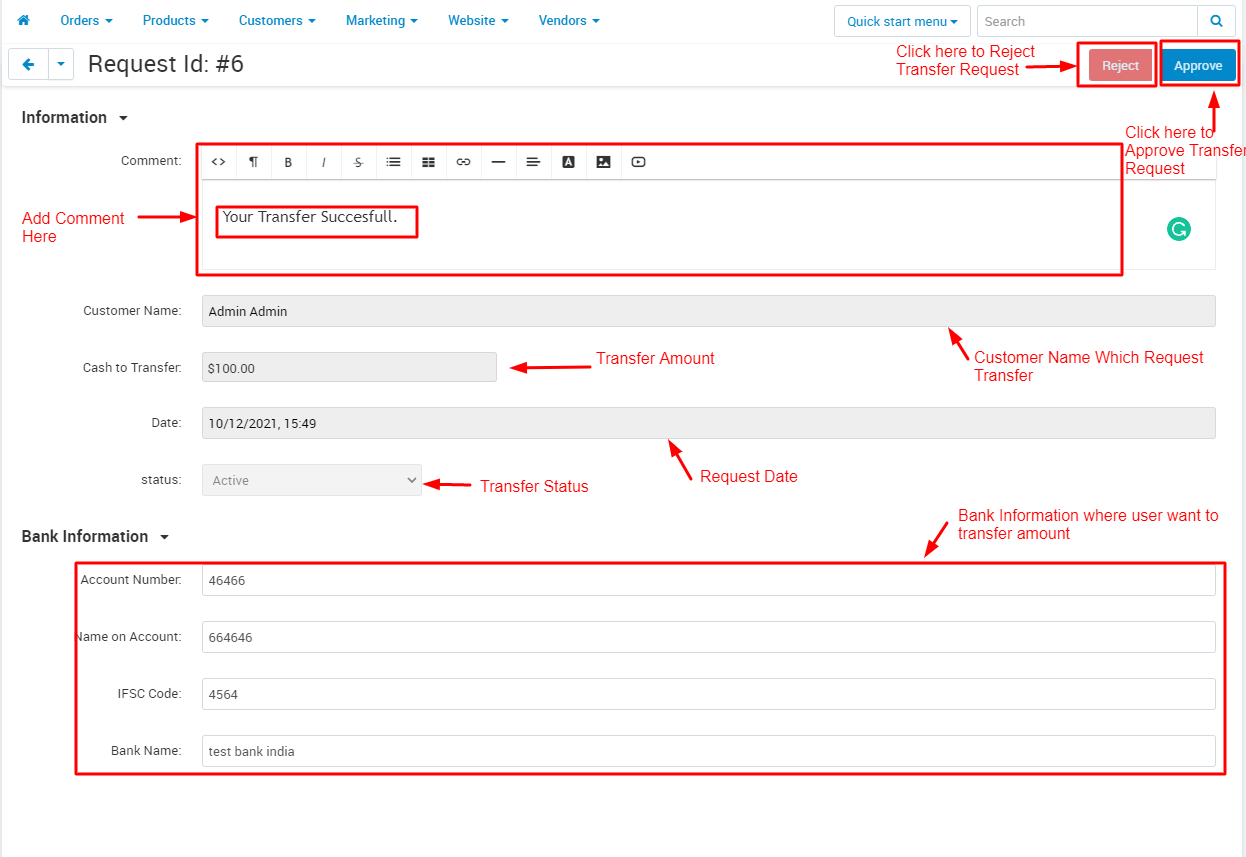Open text color tool in editor
The image size is (1246, 857).
568,162
